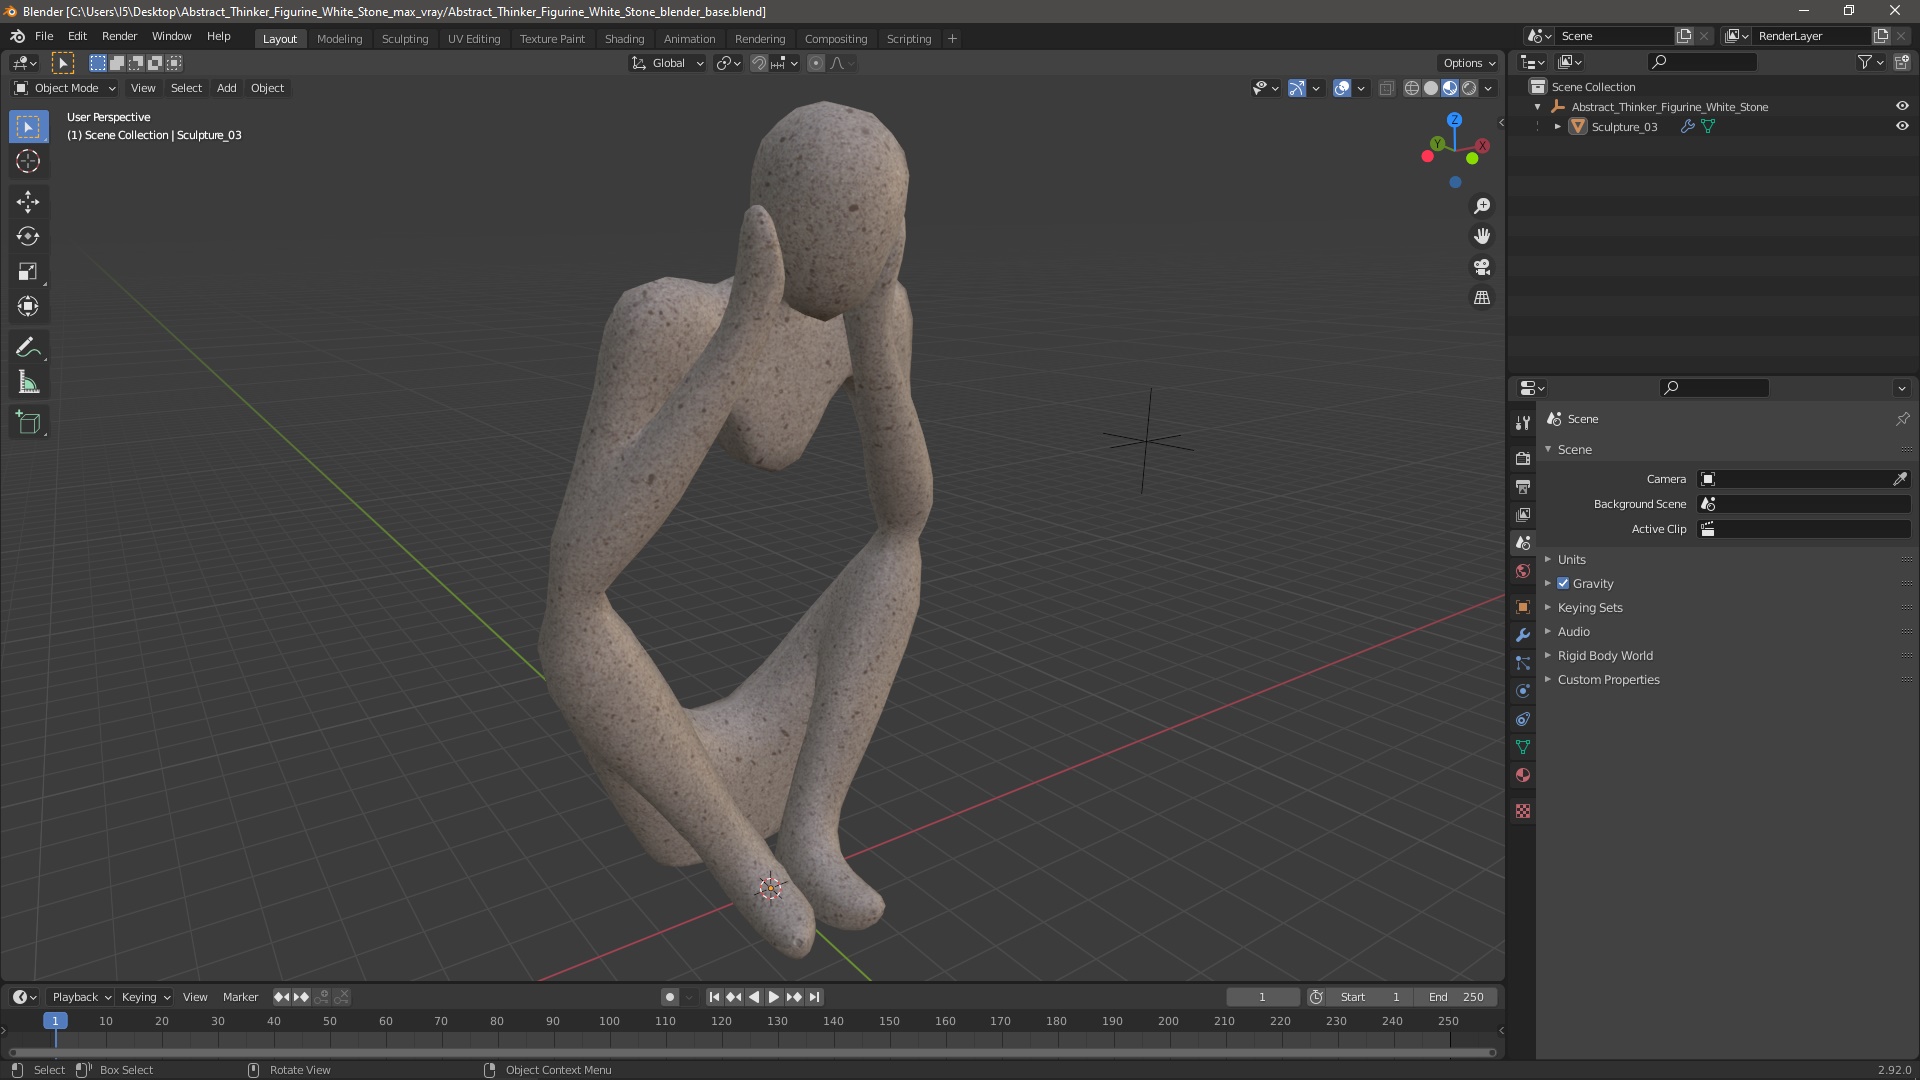1920x1080 pixels.
Task: Switch to Wireframe viewport shading
Action: [1412, 88]
